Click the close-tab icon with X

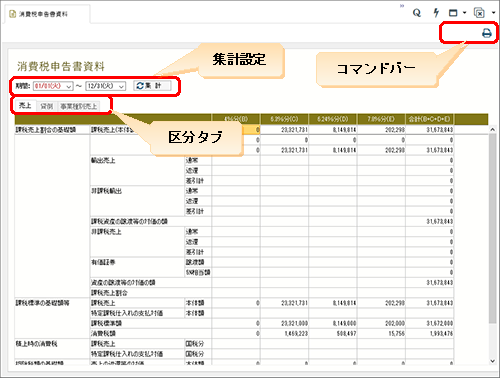pyautogui.click(x=479, y=13)
